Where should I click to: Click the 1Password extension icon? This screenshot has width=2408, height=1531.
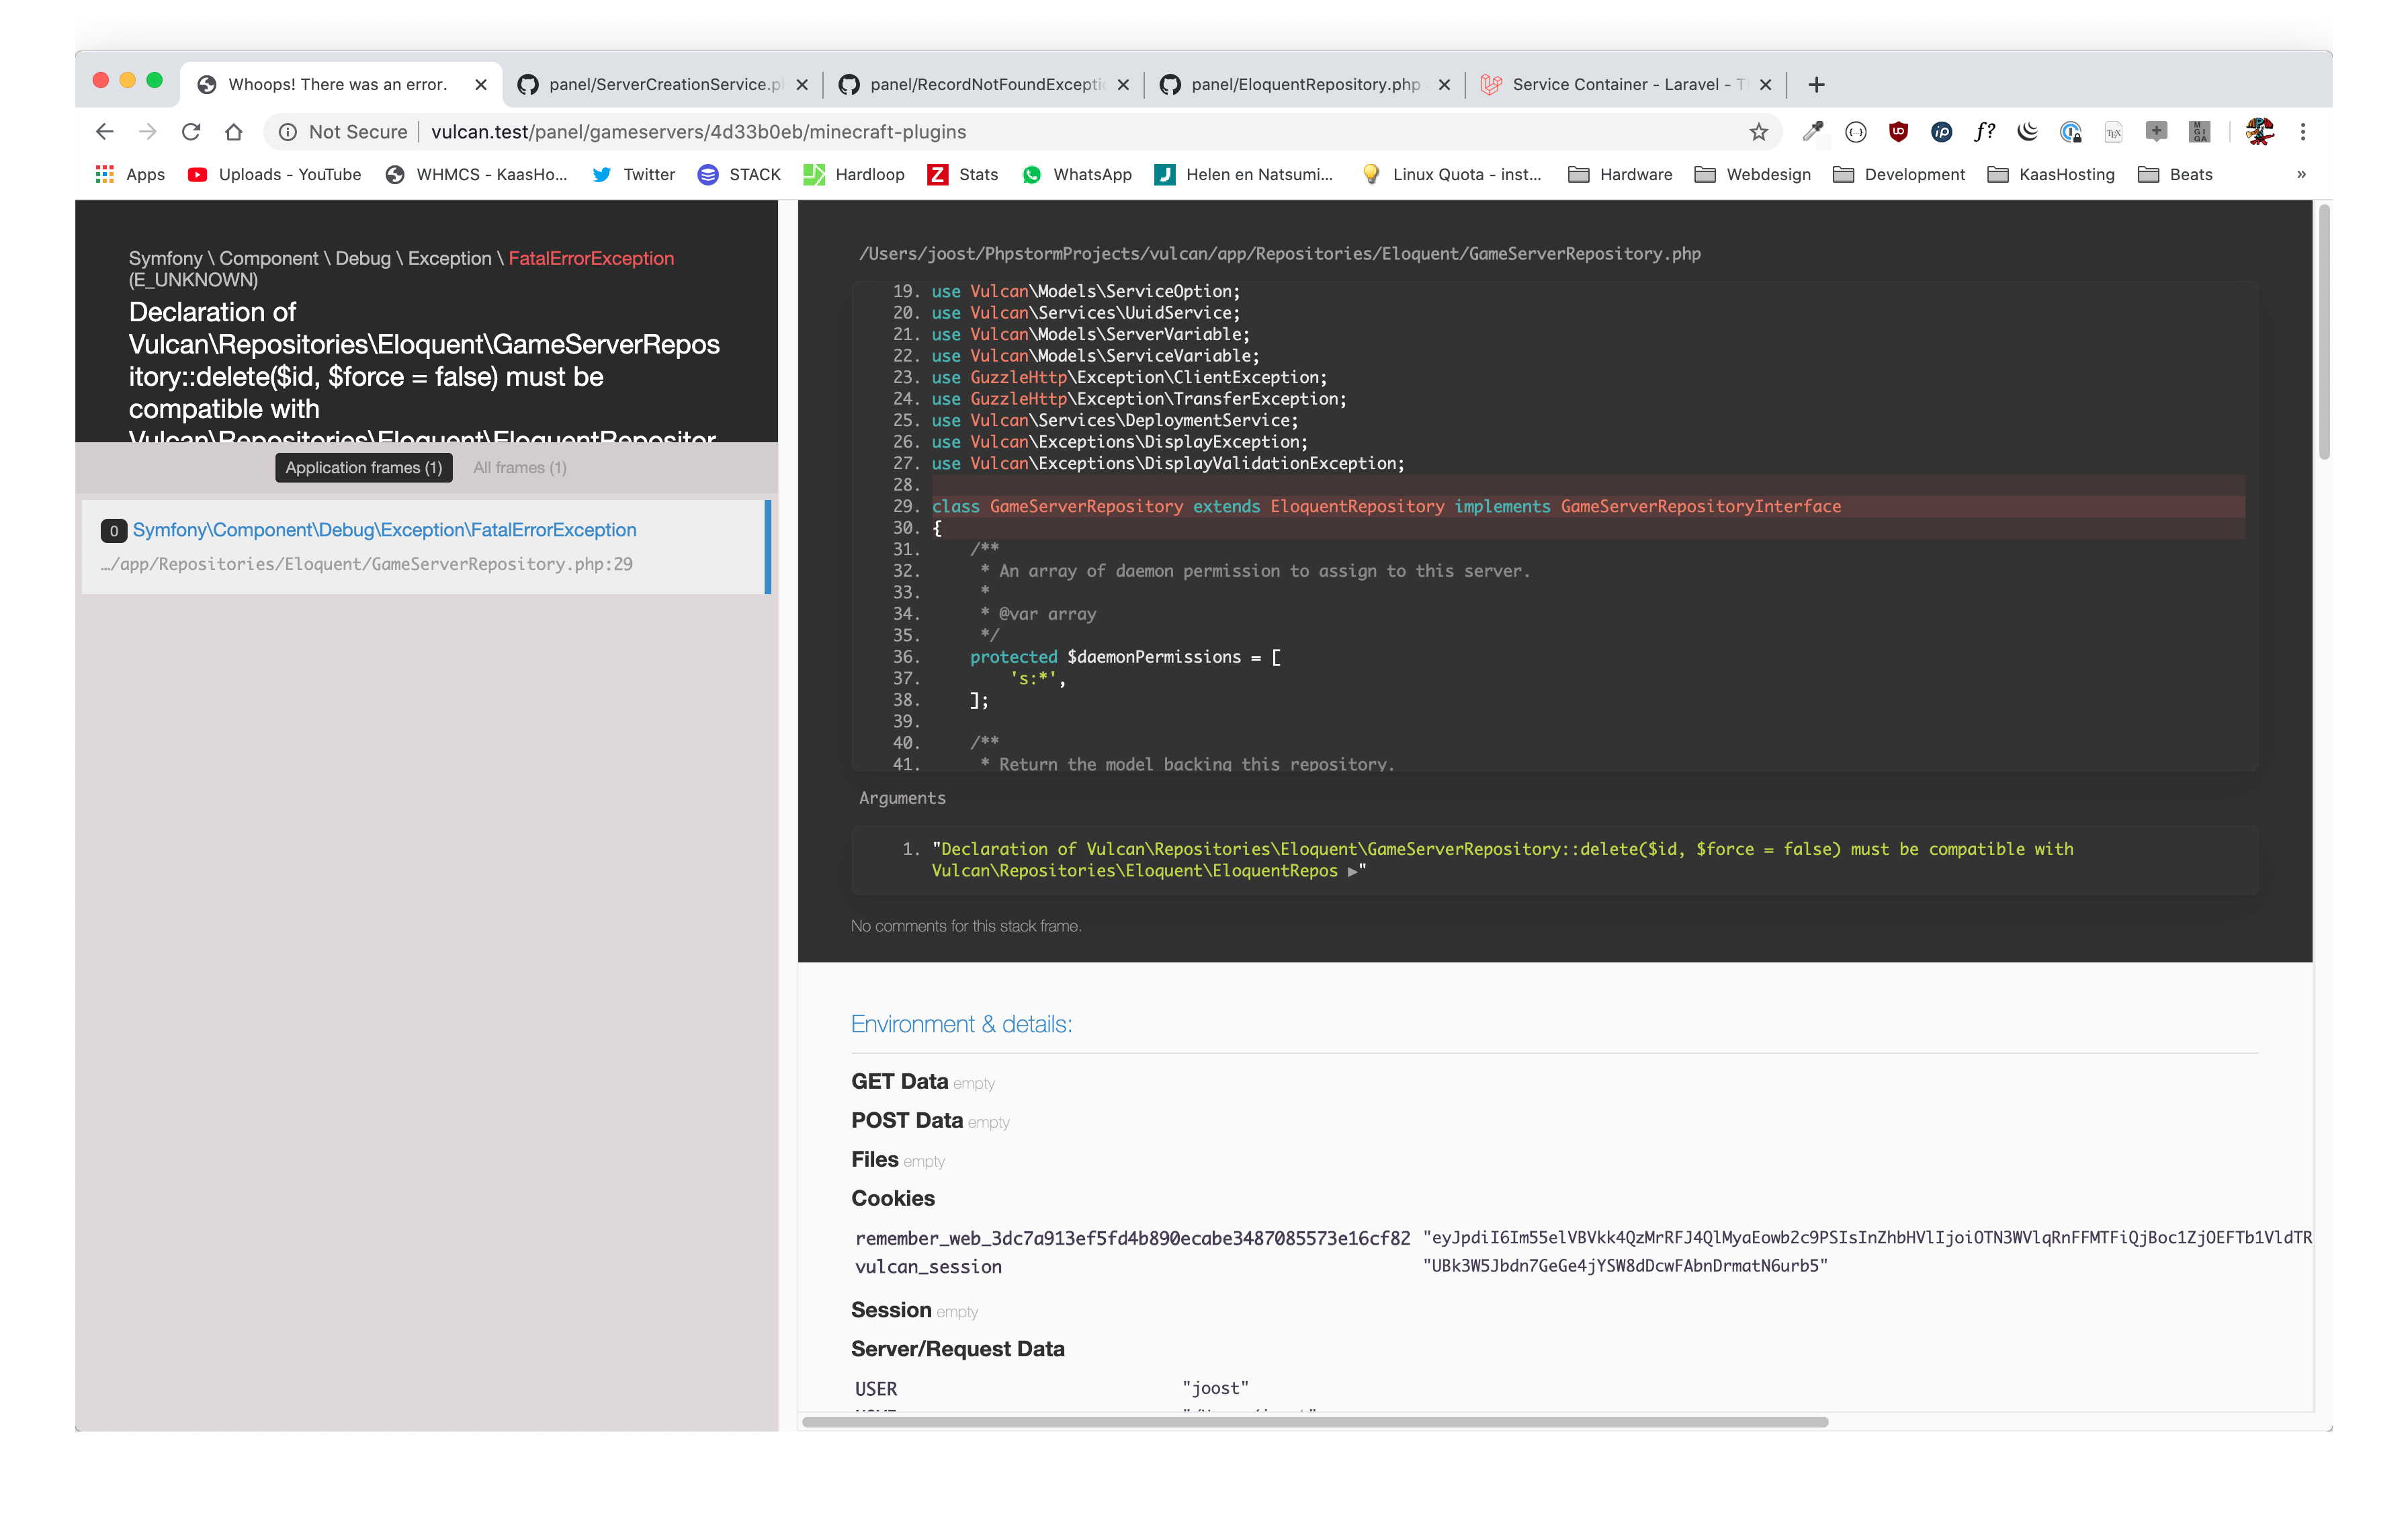(2070, 131)
